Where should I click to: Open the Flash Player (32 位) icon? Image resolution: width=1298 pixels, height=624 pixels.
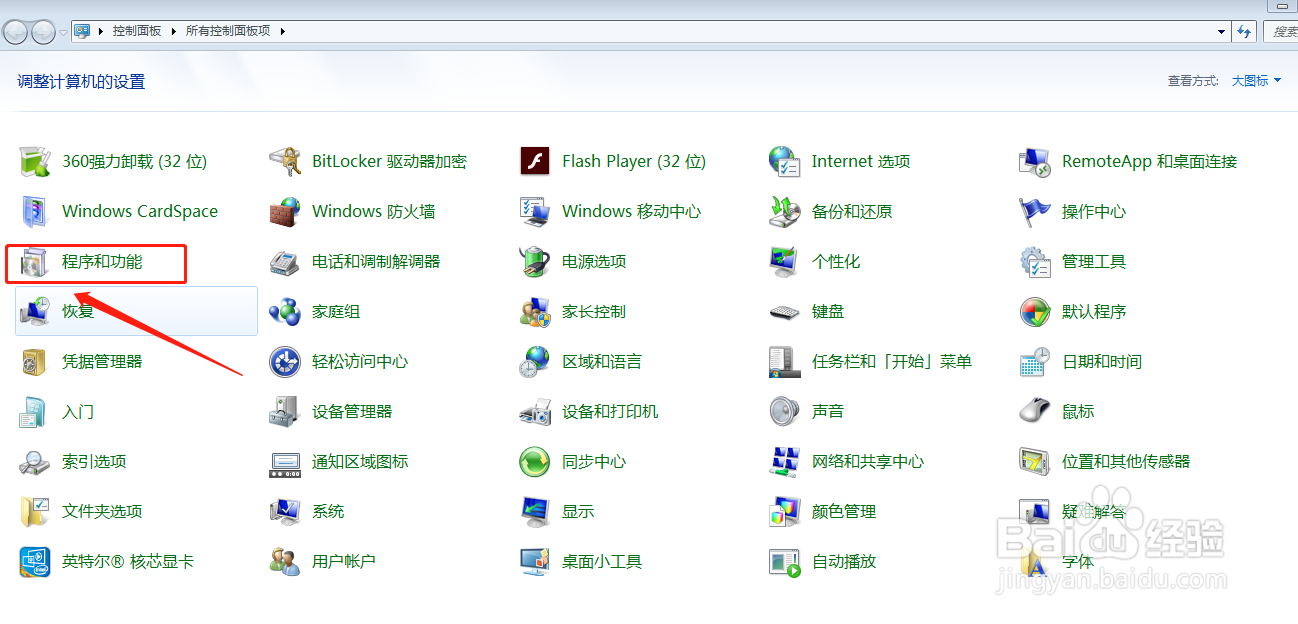[535, 161]
